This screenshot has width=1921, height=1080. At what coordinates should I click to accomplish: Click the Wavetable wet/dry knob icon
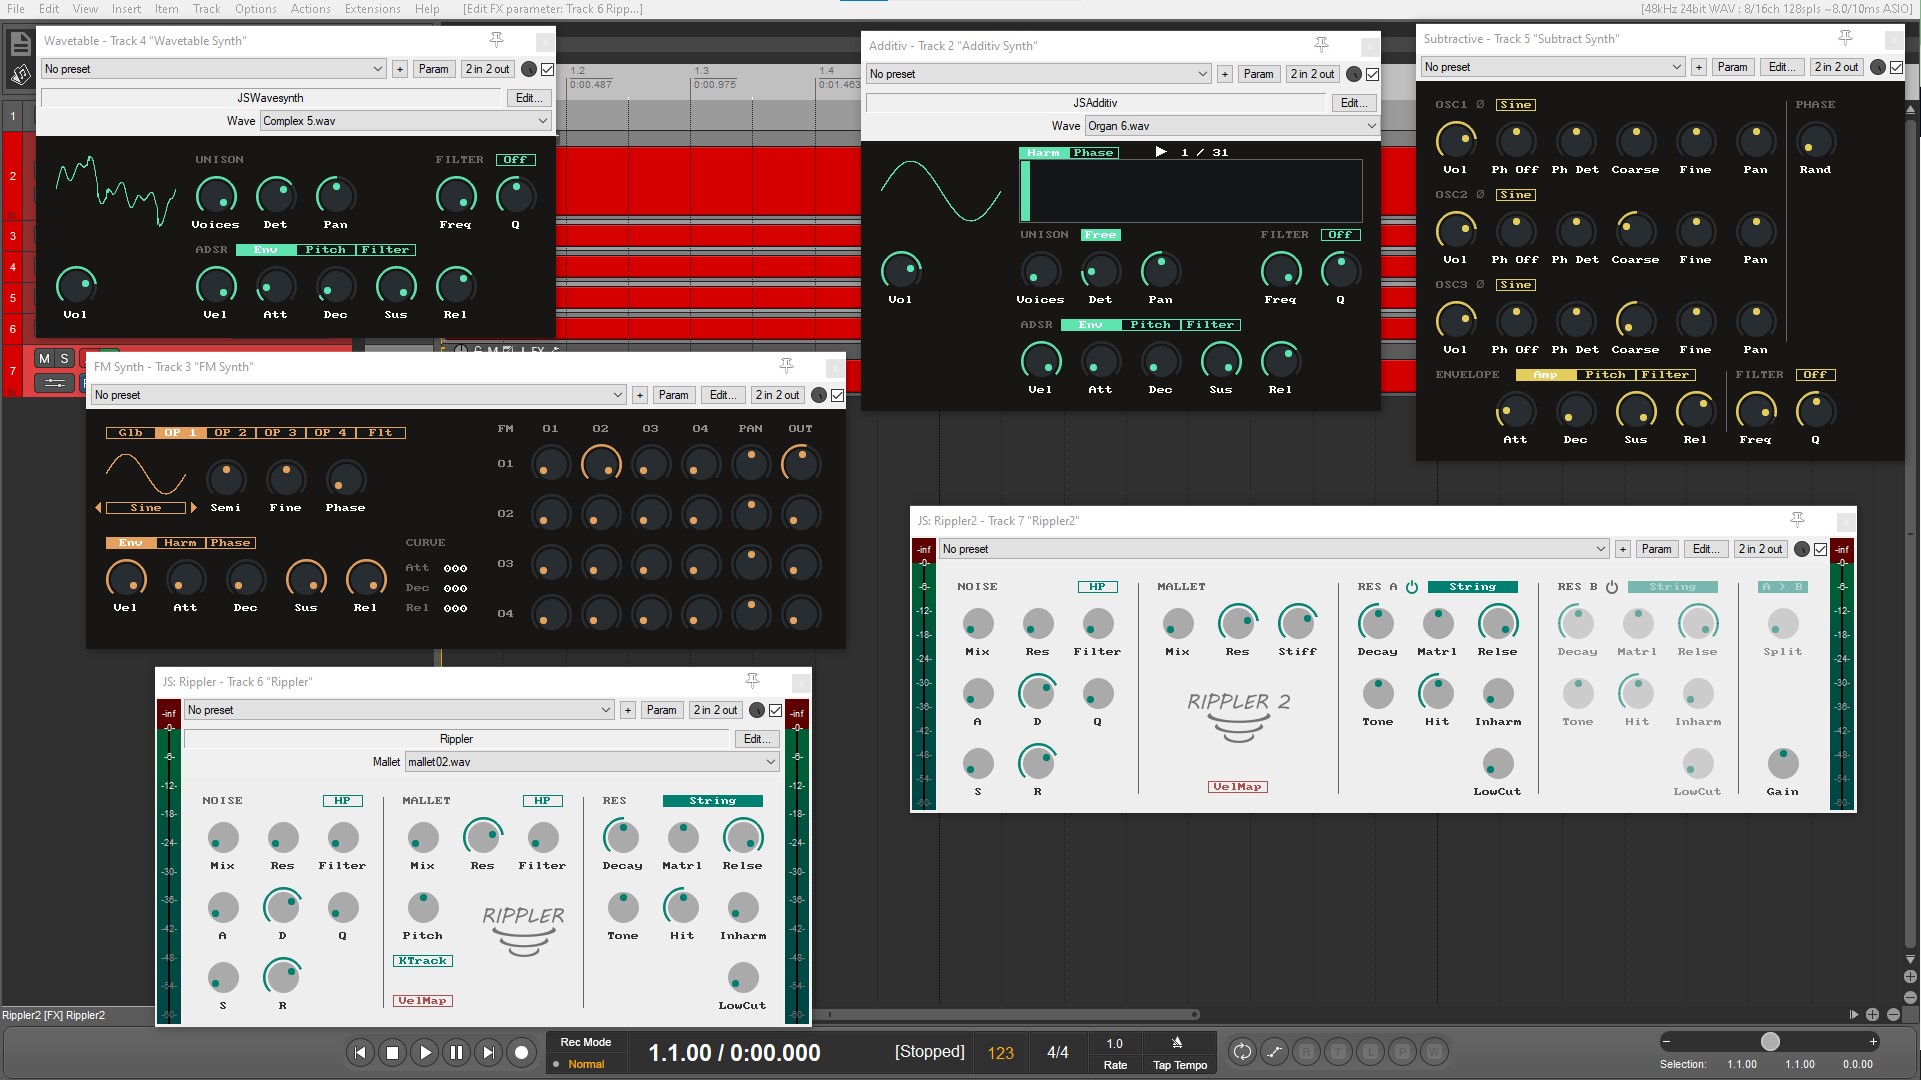529,69
